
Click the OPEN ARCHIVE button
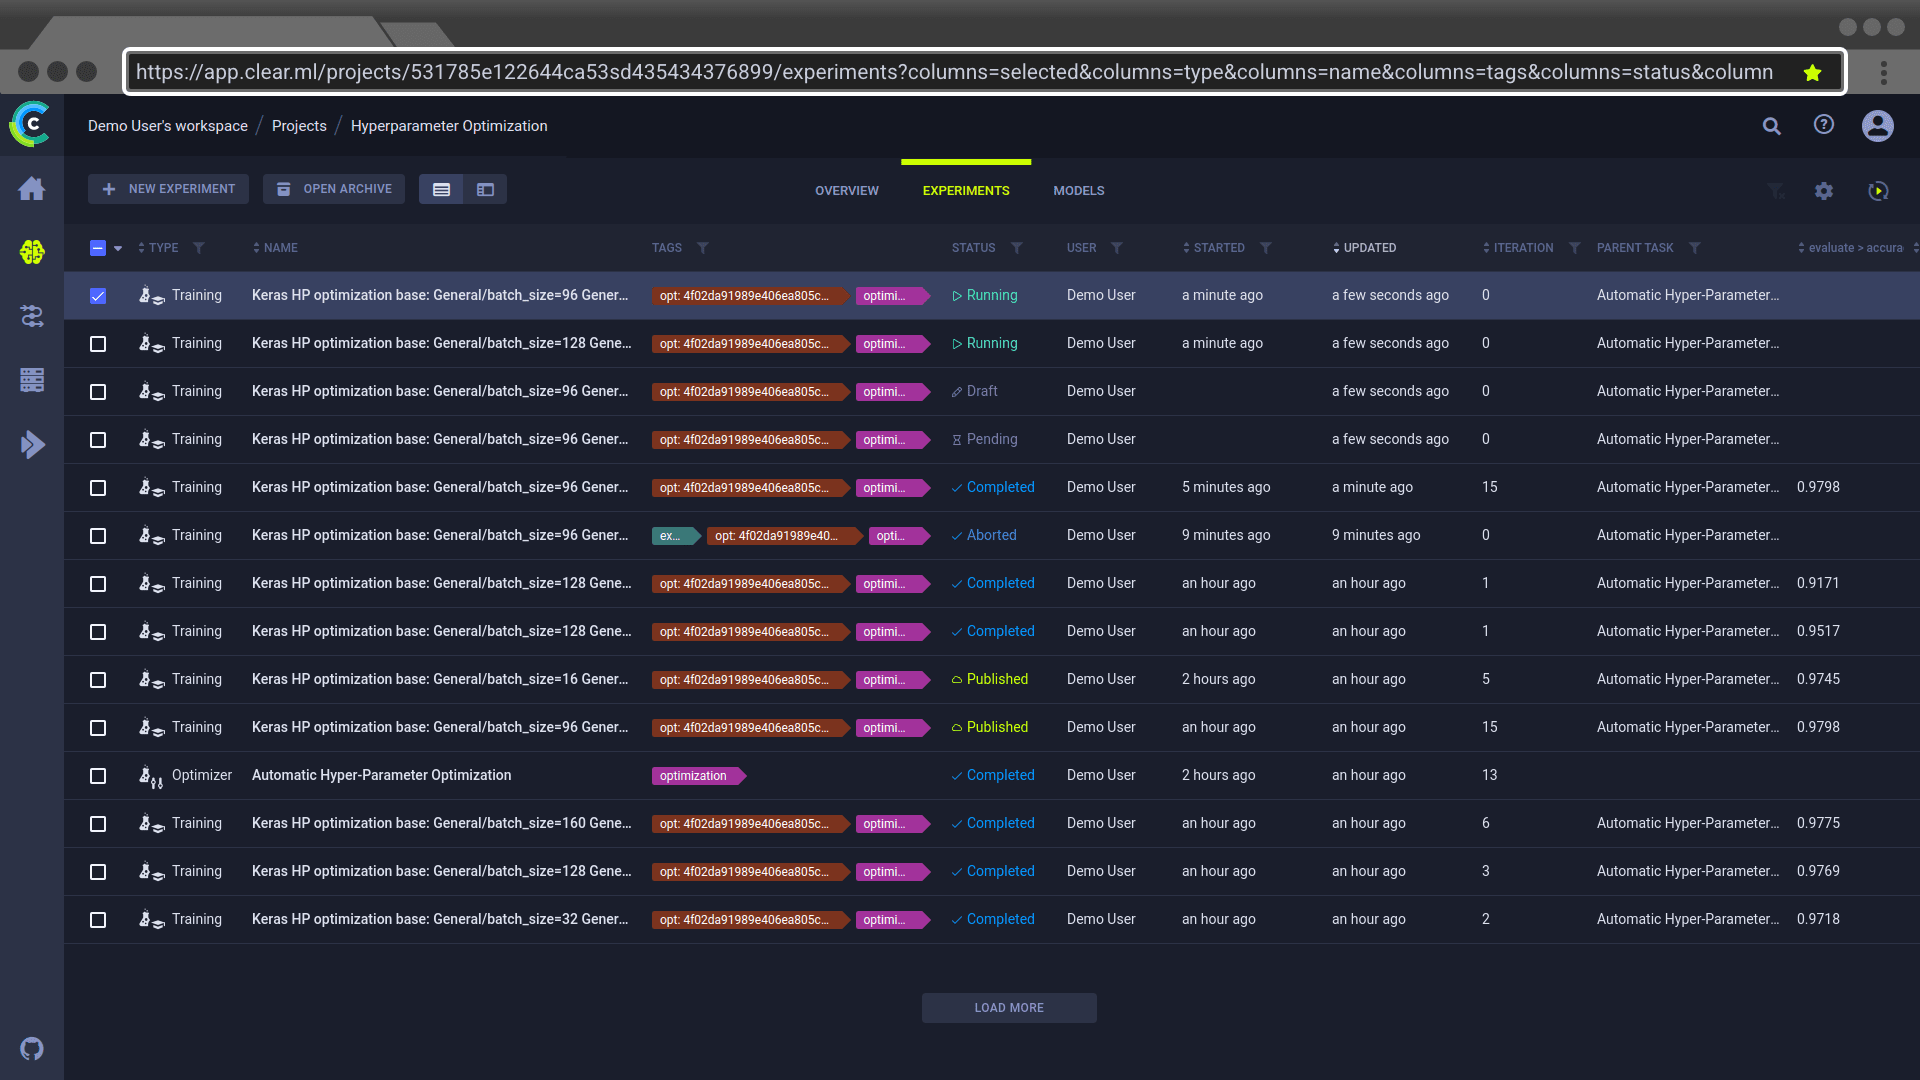point(334,189)
